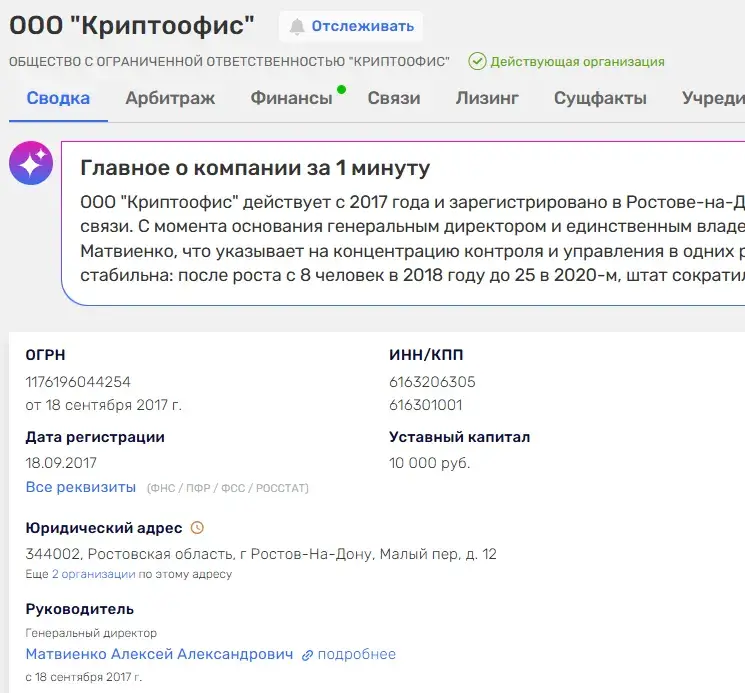Open the Связи tab

click(x=394, y=98)
